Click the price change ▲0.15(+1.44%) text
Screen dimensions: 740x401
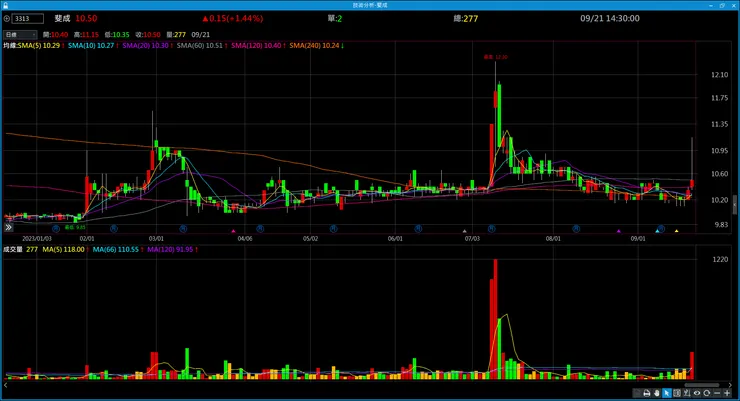tap(233, 18)
